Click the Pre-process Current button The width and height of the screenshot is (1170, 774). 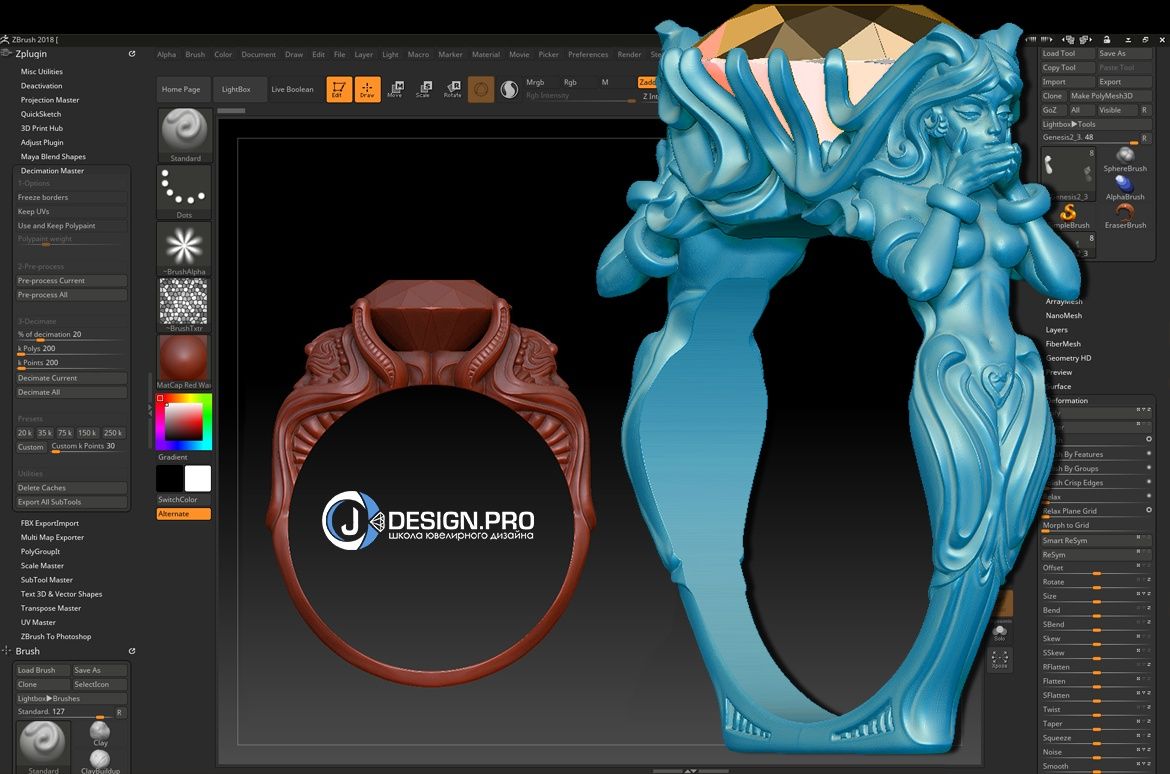pos(72,281)
